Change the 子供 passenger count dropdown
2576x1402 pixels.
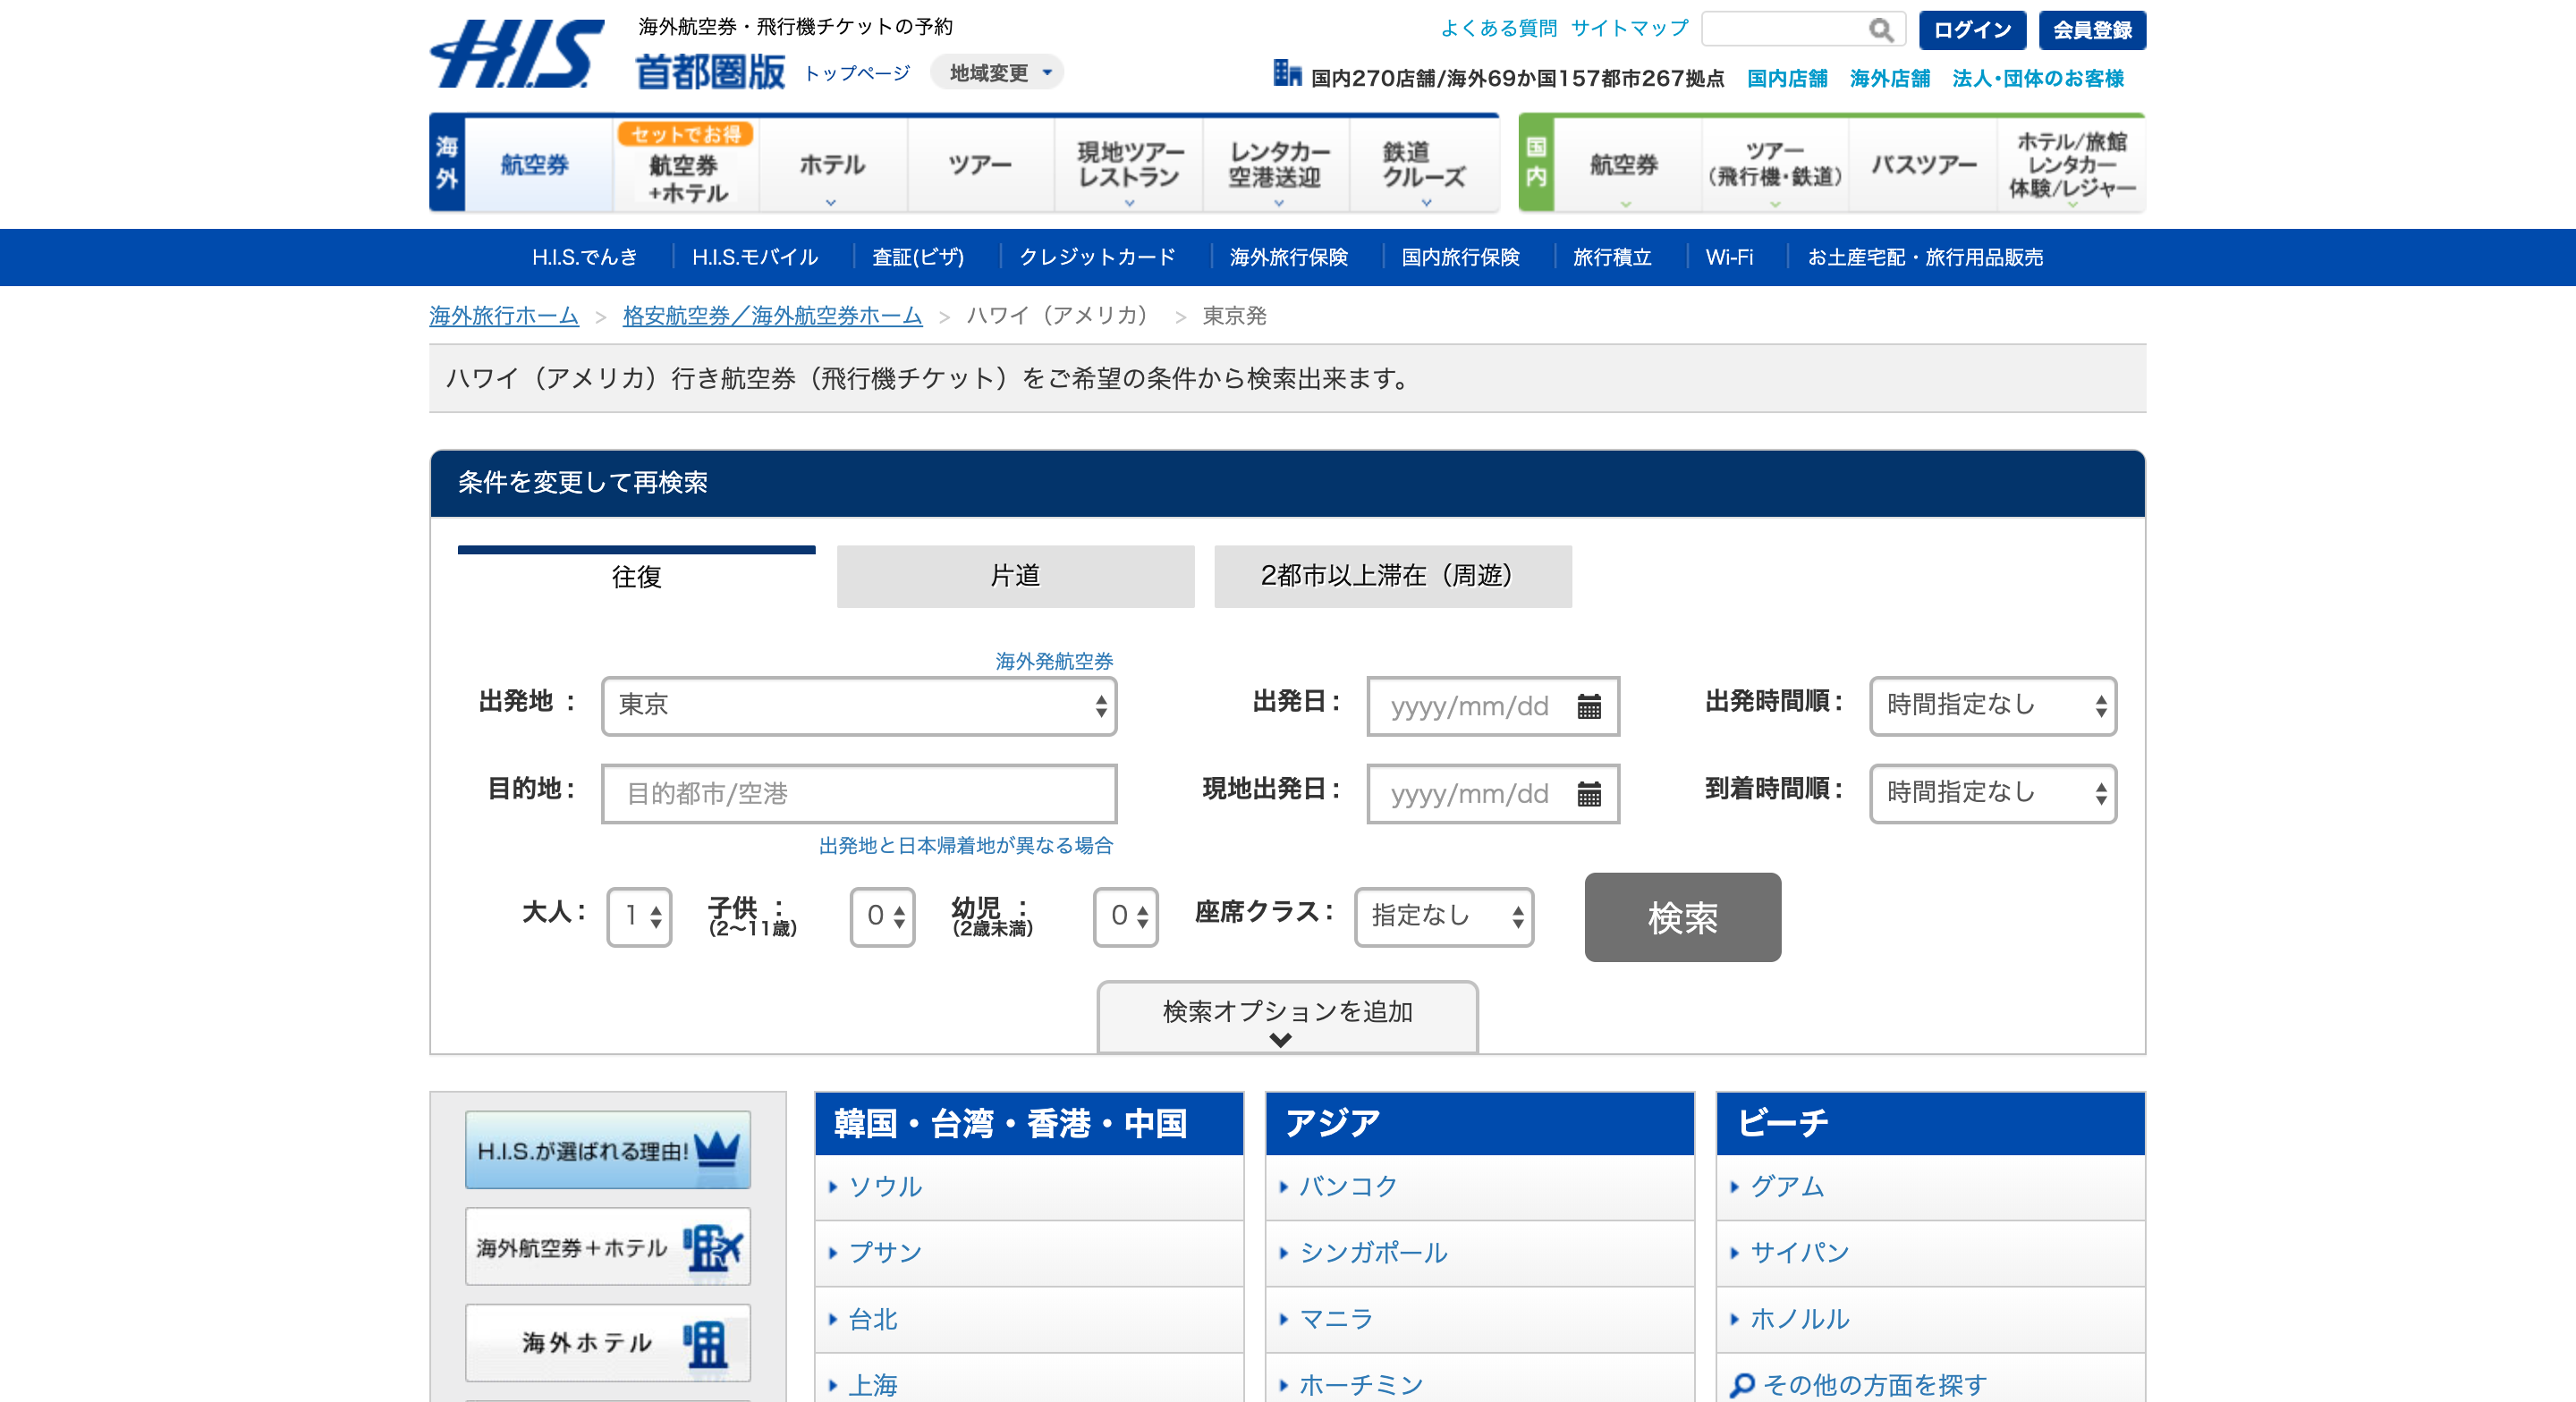point(883,917)
